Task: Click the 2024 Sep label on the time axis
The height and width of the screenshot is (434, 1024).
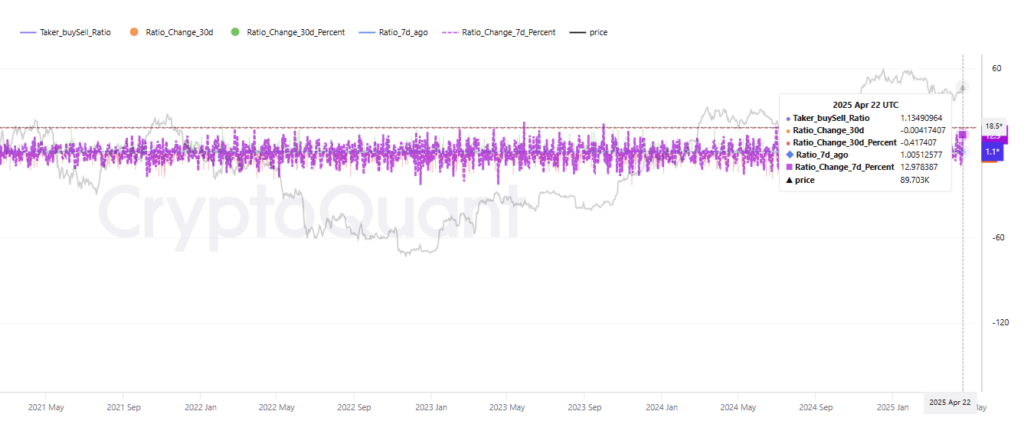Action: 816,408
